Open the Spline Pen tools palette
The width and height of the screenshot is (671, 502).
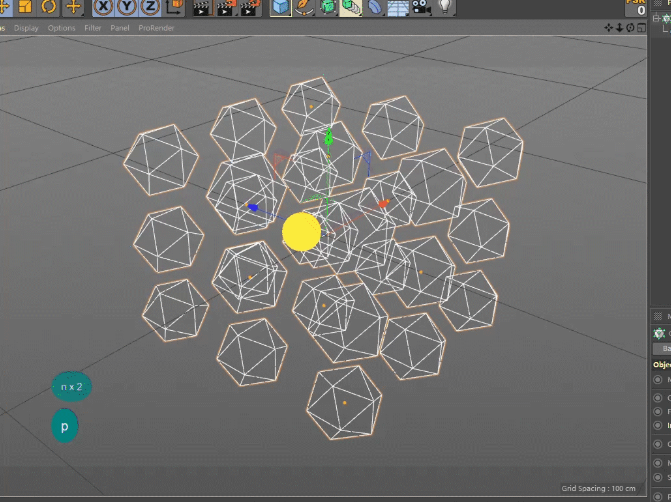304,7
